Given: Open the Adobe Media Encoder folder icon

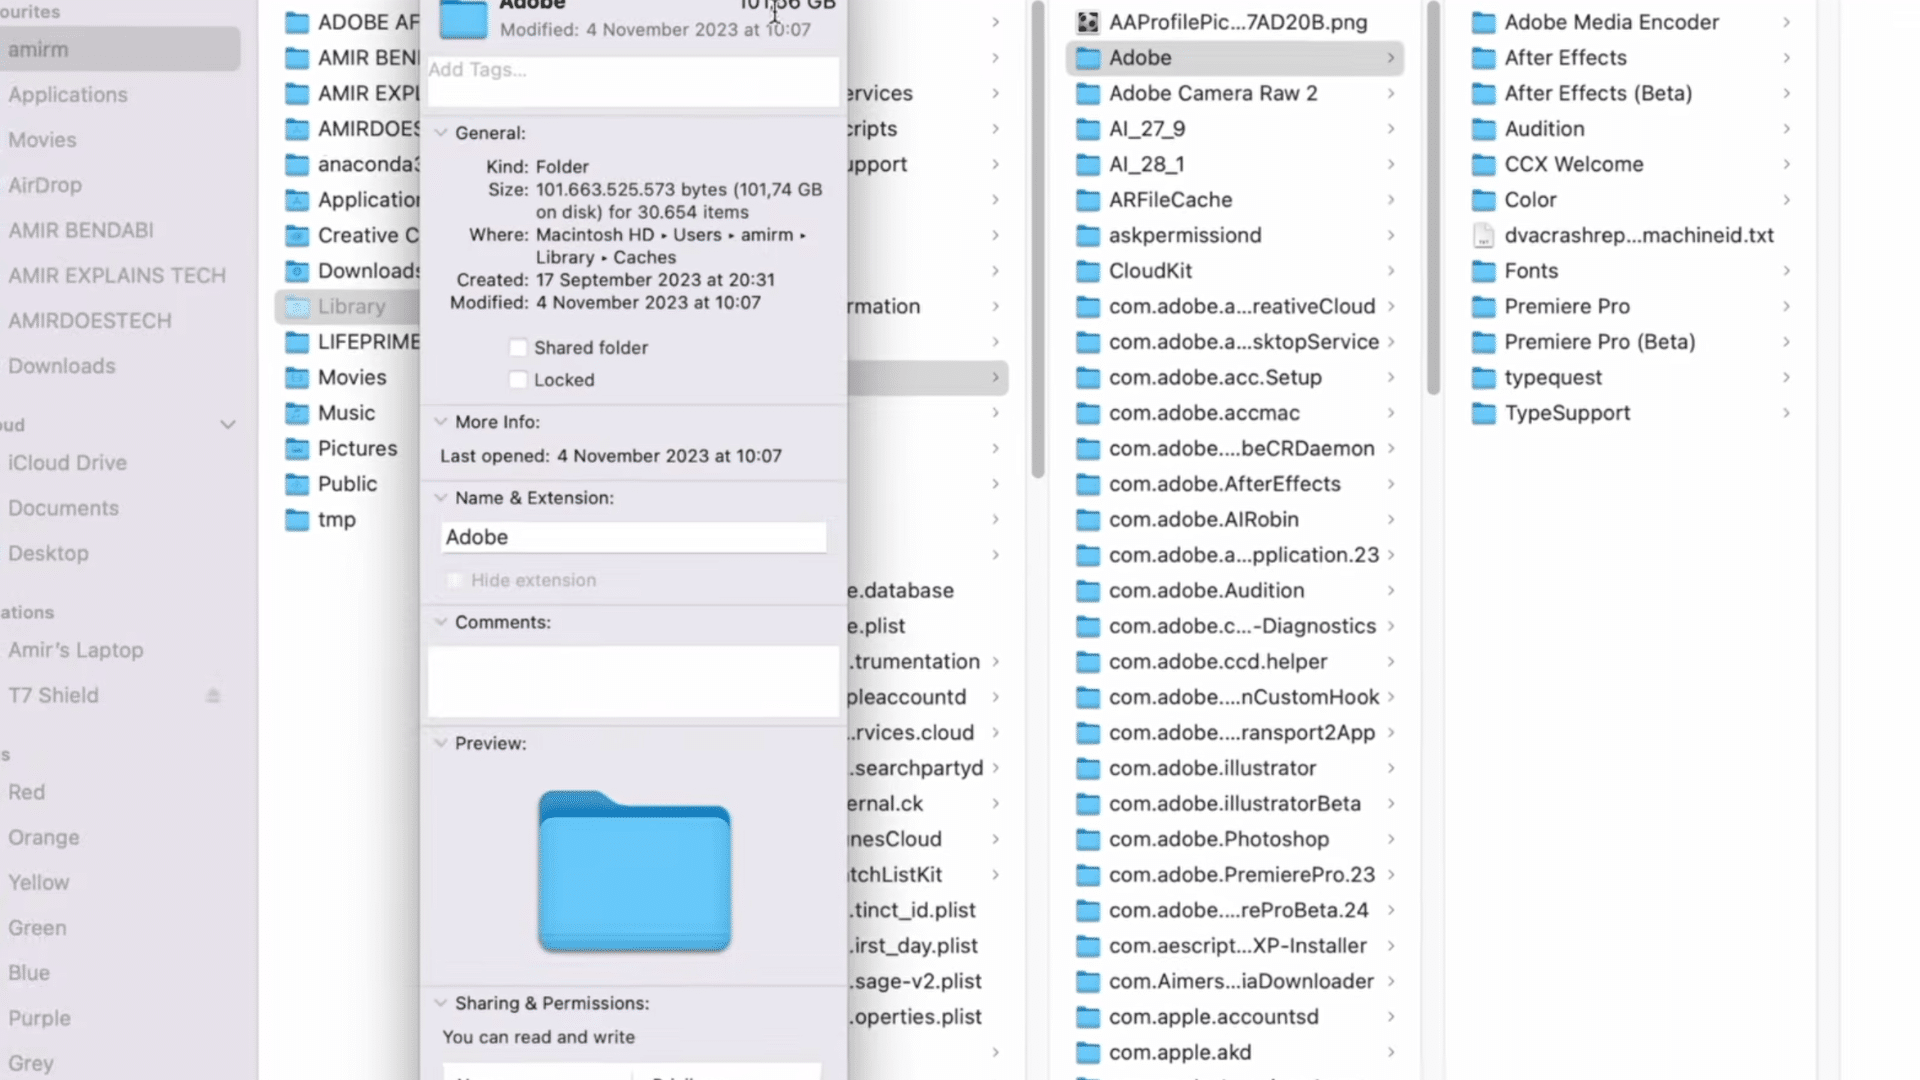Looking at the screenshot, I should [1484, 22].
